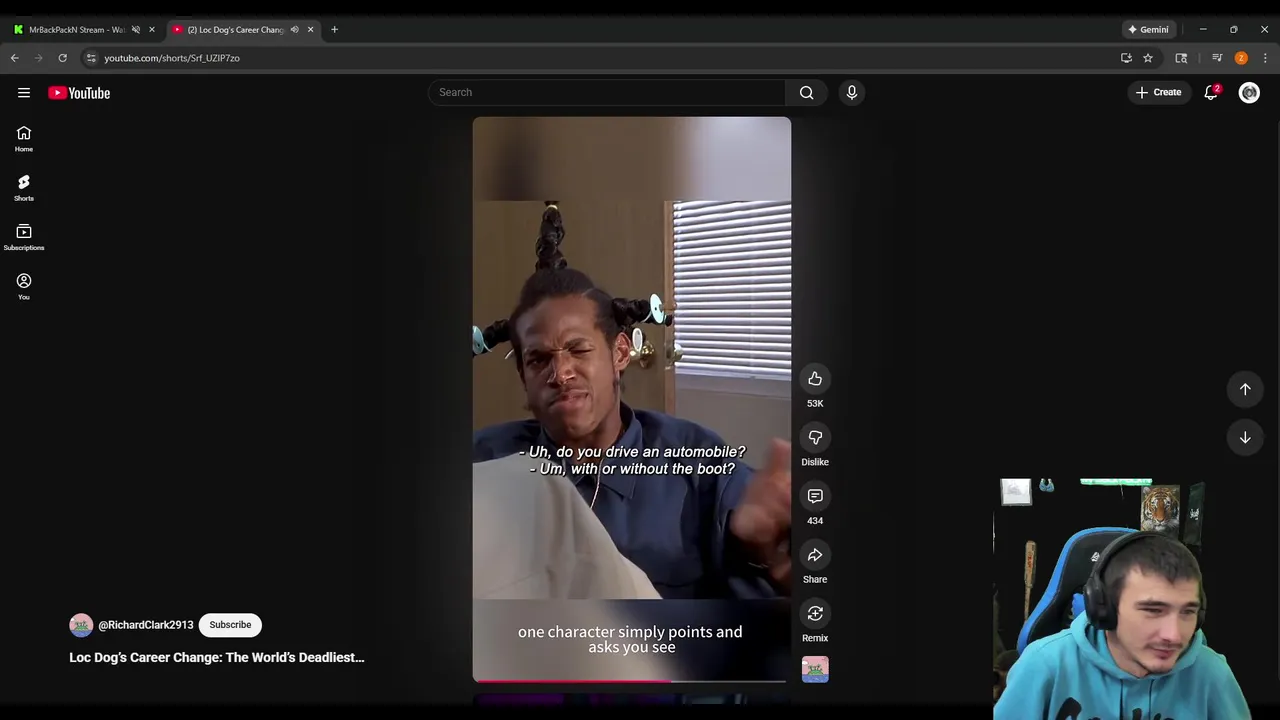Share this Short
Screen dimensions: 1280x720
click(815, 555)
